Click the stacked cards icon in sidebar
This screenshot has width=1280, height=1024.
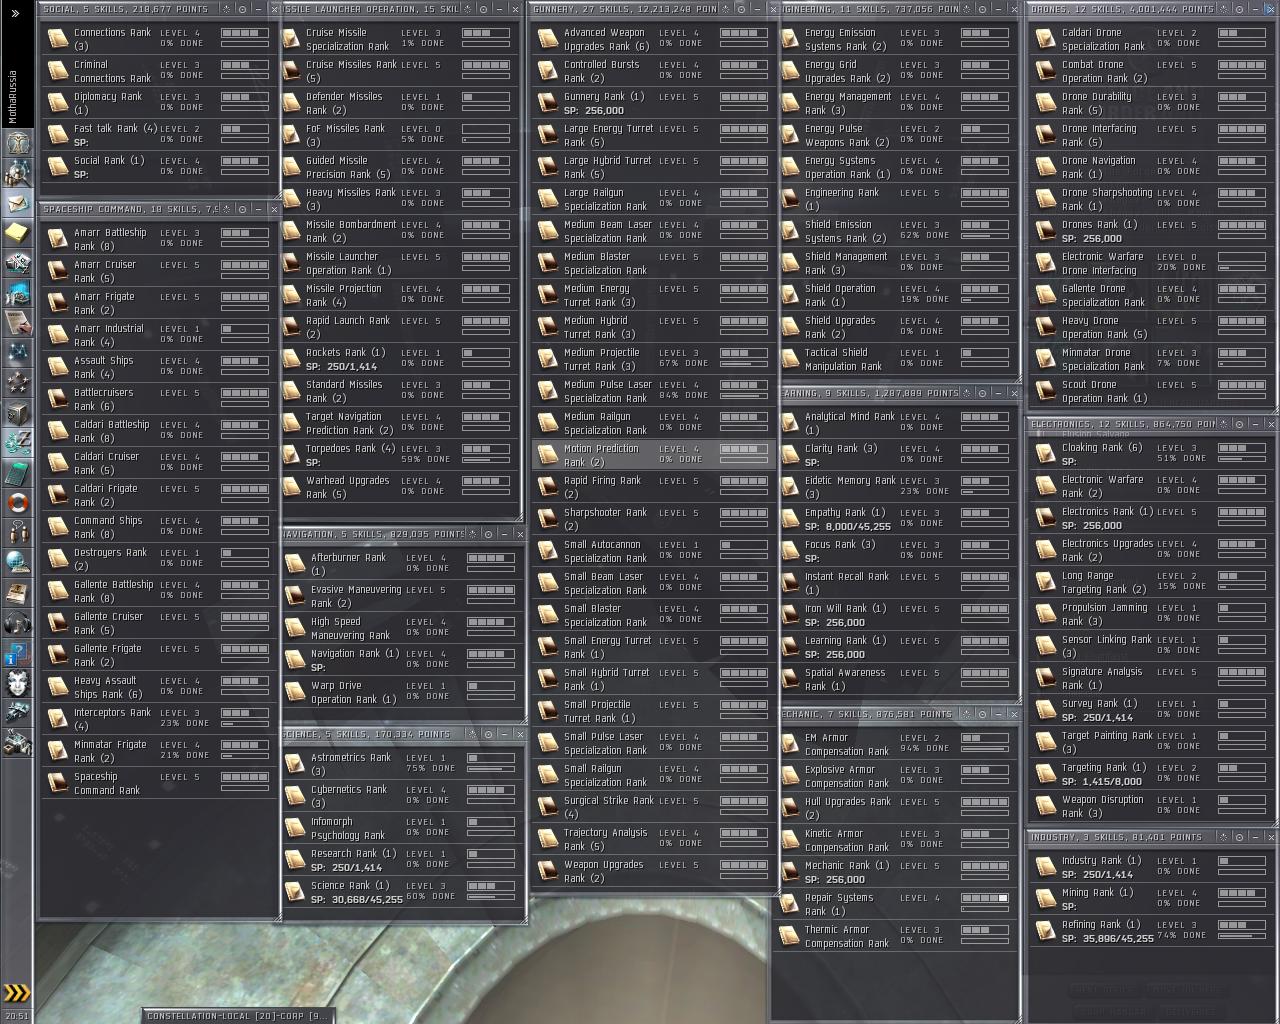click(17, 263)
